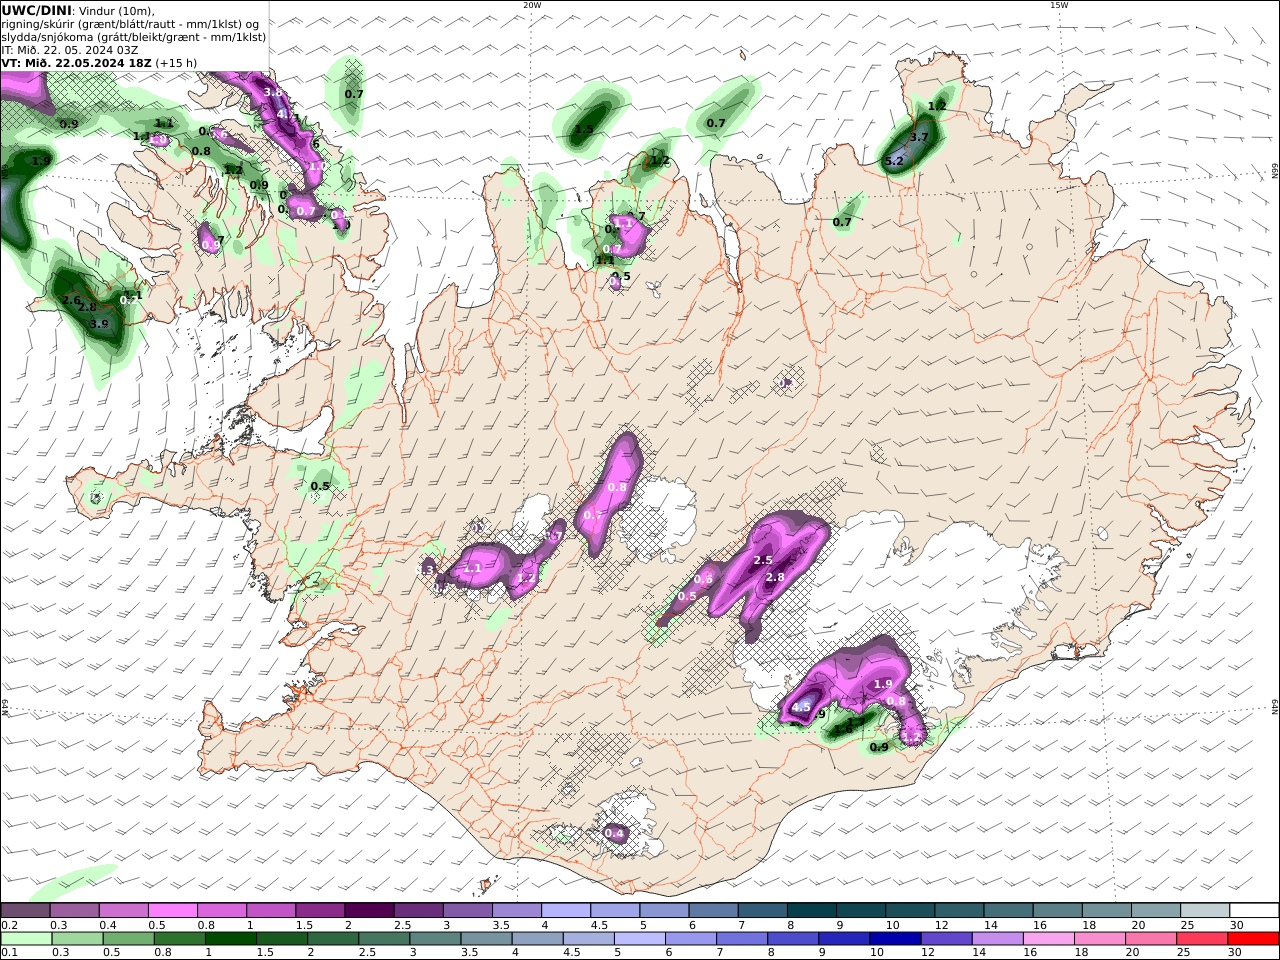The image size is (1280, 960).
Task: Select the pale green 0.1 rain scale swatch
Action: (26, 939)
